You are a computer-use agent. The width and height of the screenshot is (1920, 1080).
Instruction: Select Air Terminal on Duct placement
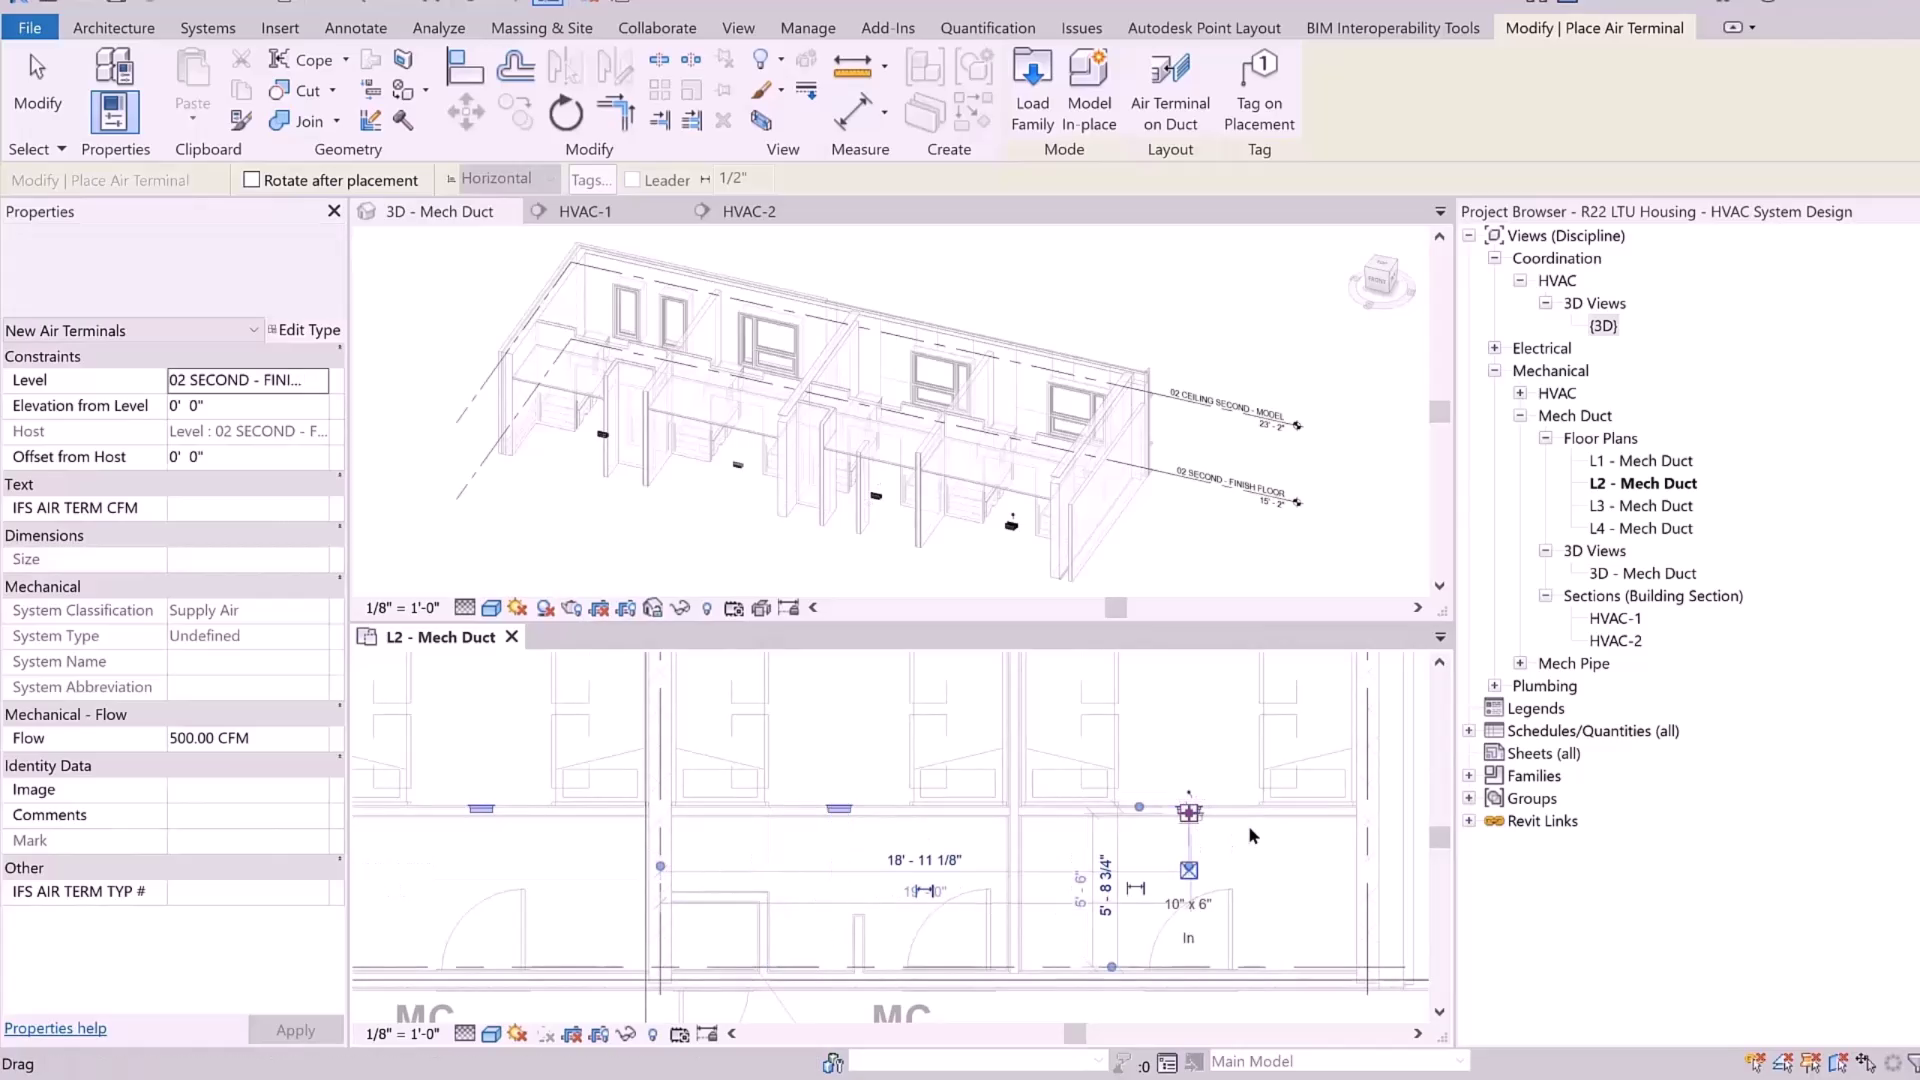pos(1169,90)
